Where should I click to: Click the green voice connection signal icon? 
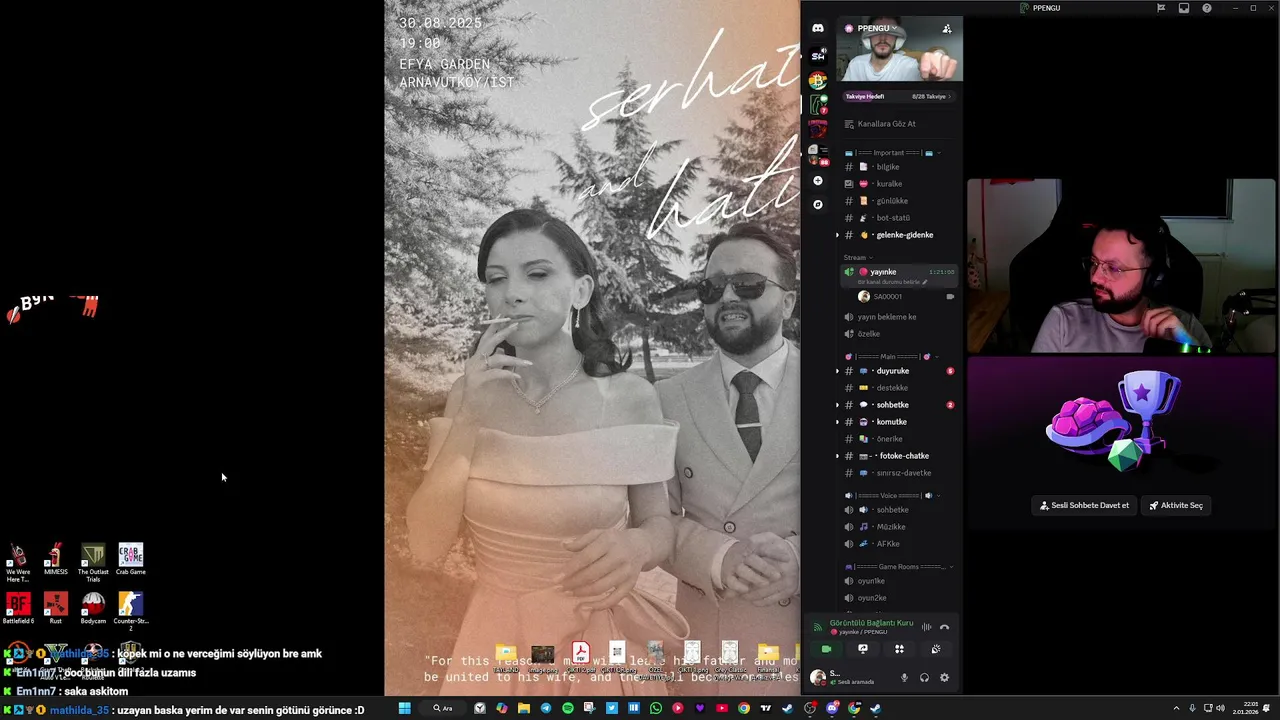pos(818,627)
